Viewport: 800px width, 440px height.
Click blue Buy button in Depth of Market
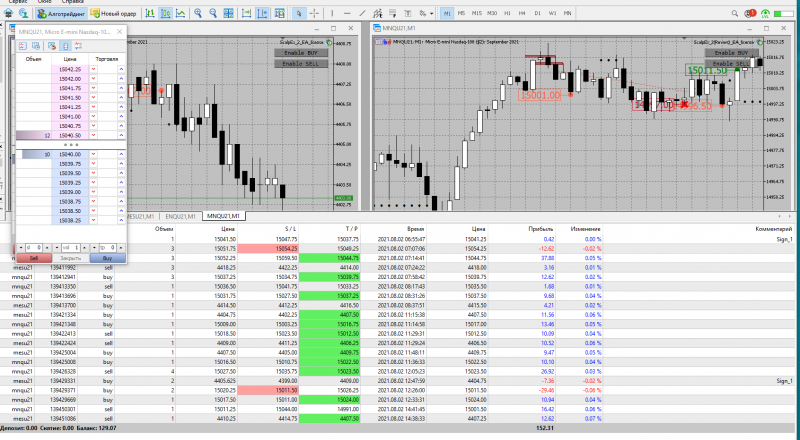coord(107,258)
